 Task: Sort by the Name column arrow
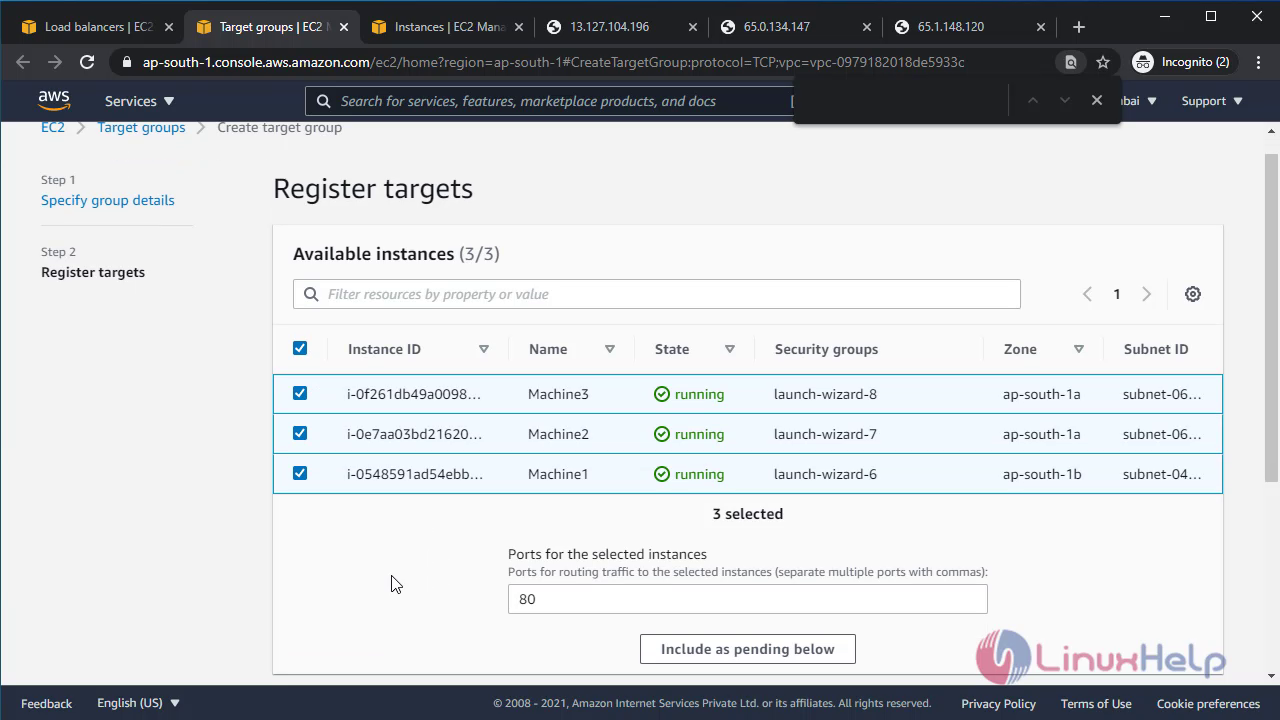pos(610,349)
